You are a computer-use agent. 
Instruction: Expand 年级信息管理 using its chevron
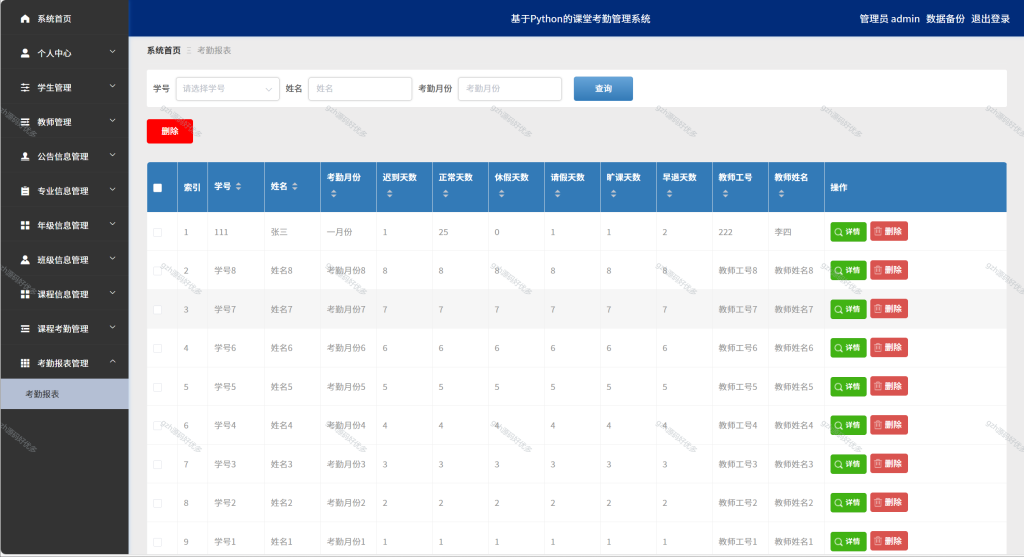112,224
